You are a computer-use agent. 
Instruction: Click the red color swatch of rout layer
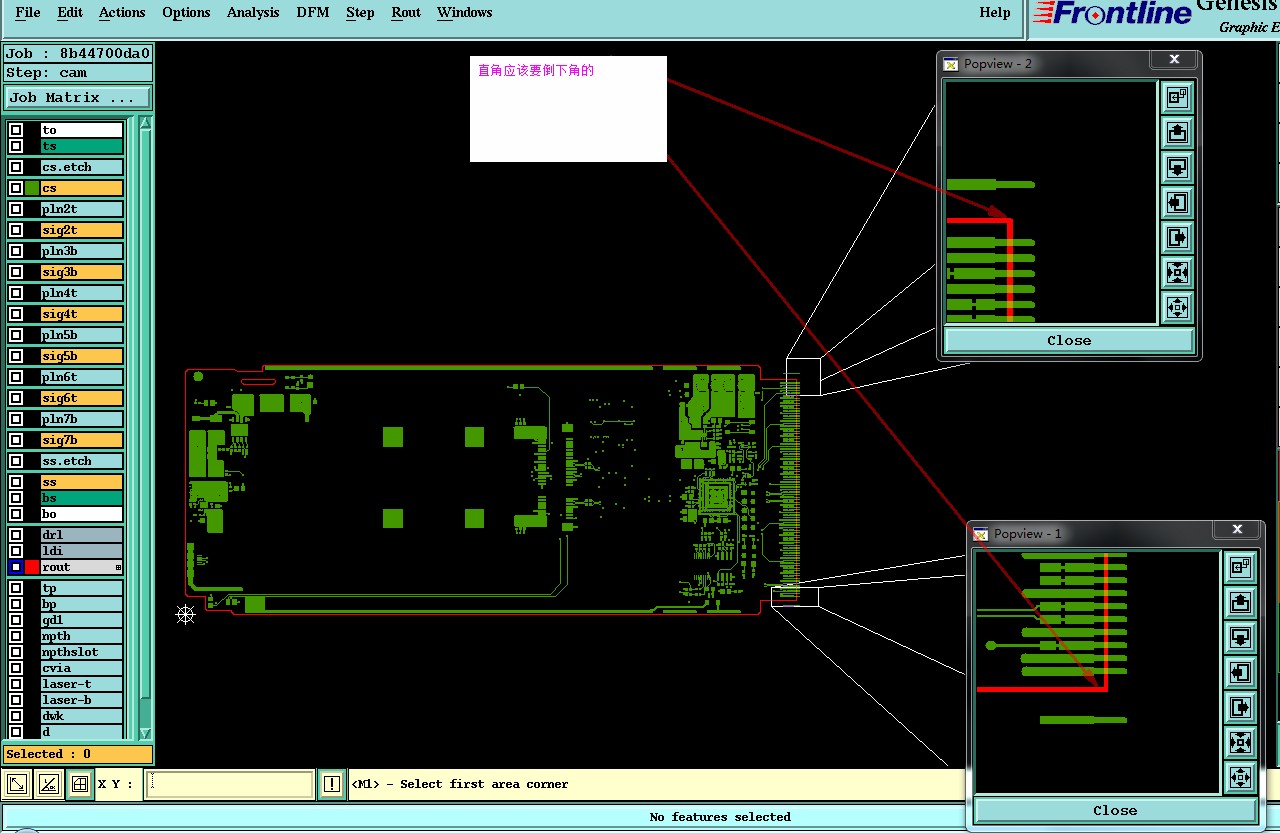(x=32, y=567)
